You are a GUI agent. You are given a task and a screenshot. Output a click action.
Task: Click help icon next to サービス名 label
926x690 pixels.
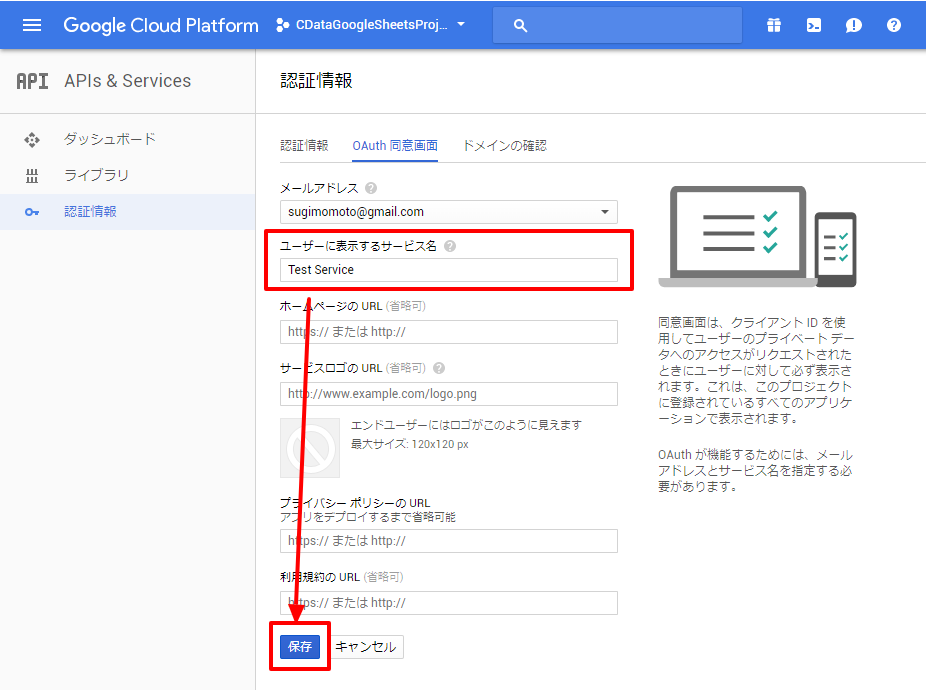[450, 246]
